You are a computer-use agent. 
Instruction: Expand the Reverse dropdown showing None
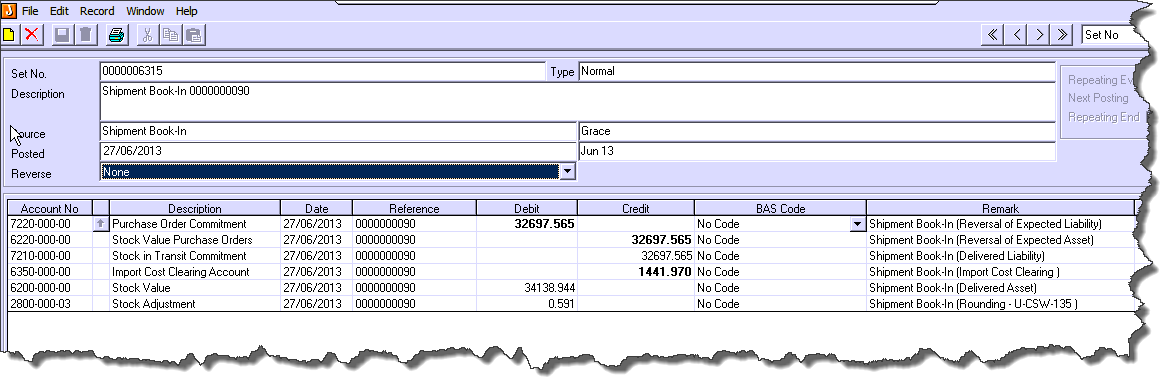pyautogui.click(x=567, y=172)
